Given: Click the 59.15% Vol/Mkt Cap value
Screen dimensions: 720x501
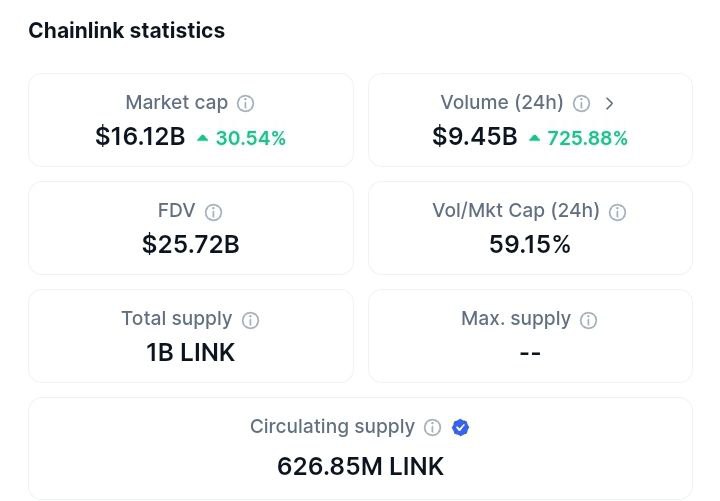Looking at the screenshot, I should (530, 244).
